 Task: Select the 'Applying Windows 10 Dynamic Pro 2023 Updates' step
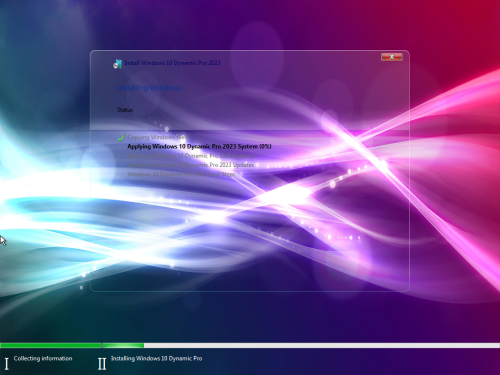pos(191,165)
